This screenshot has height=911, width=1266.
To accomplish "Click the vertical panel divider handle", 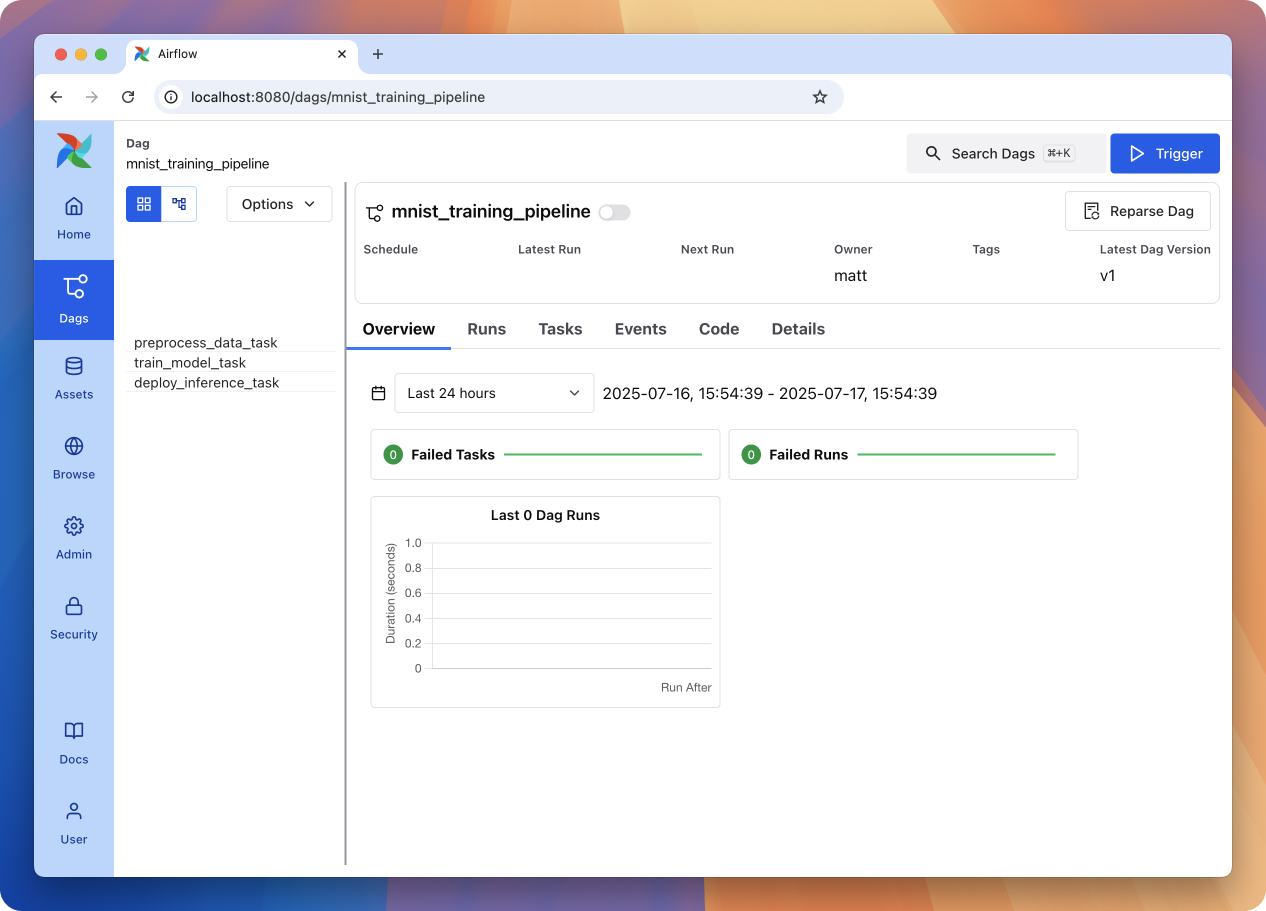I will point(346,523).
